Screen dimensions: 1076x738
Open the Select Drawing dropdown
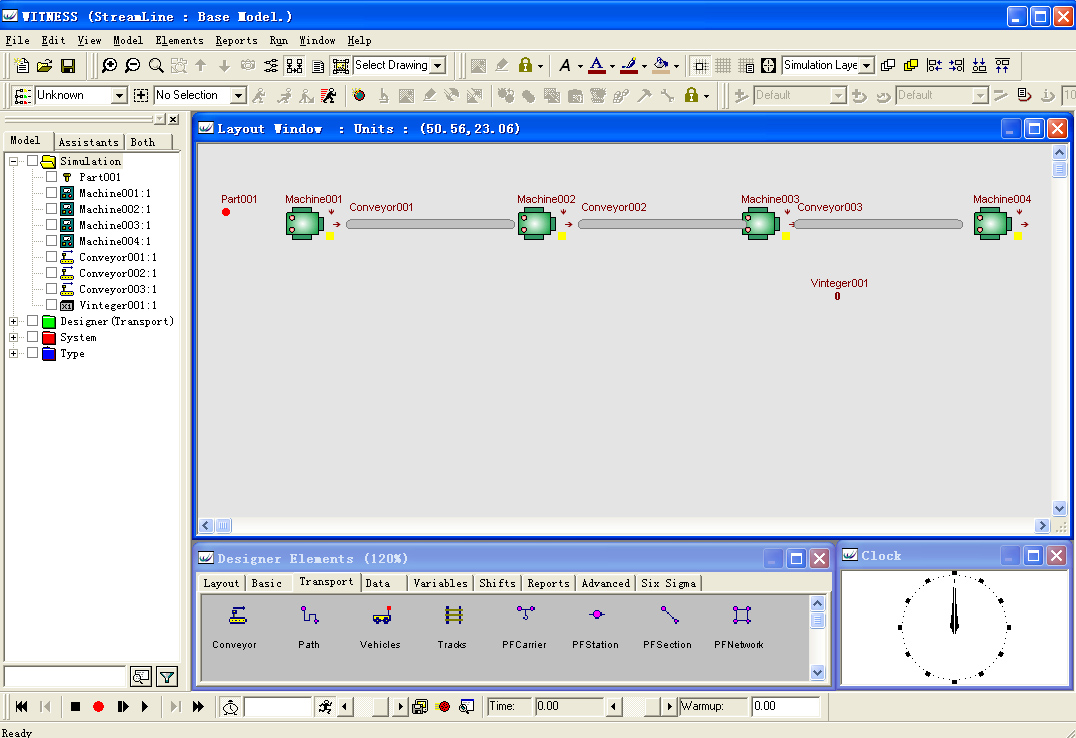438,66
